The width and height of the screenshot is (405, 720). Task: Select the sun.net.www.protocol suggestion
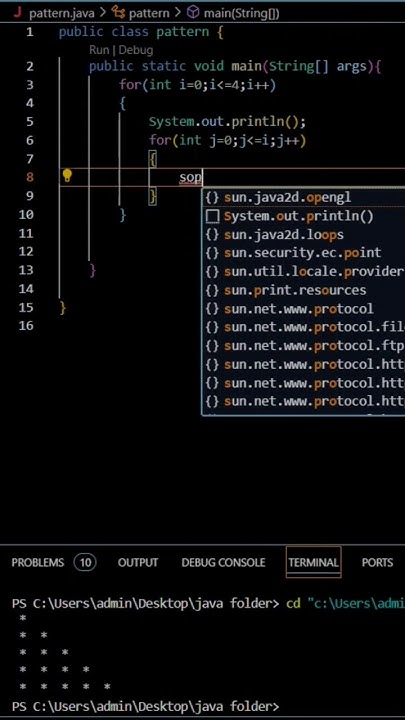(304, 309)
